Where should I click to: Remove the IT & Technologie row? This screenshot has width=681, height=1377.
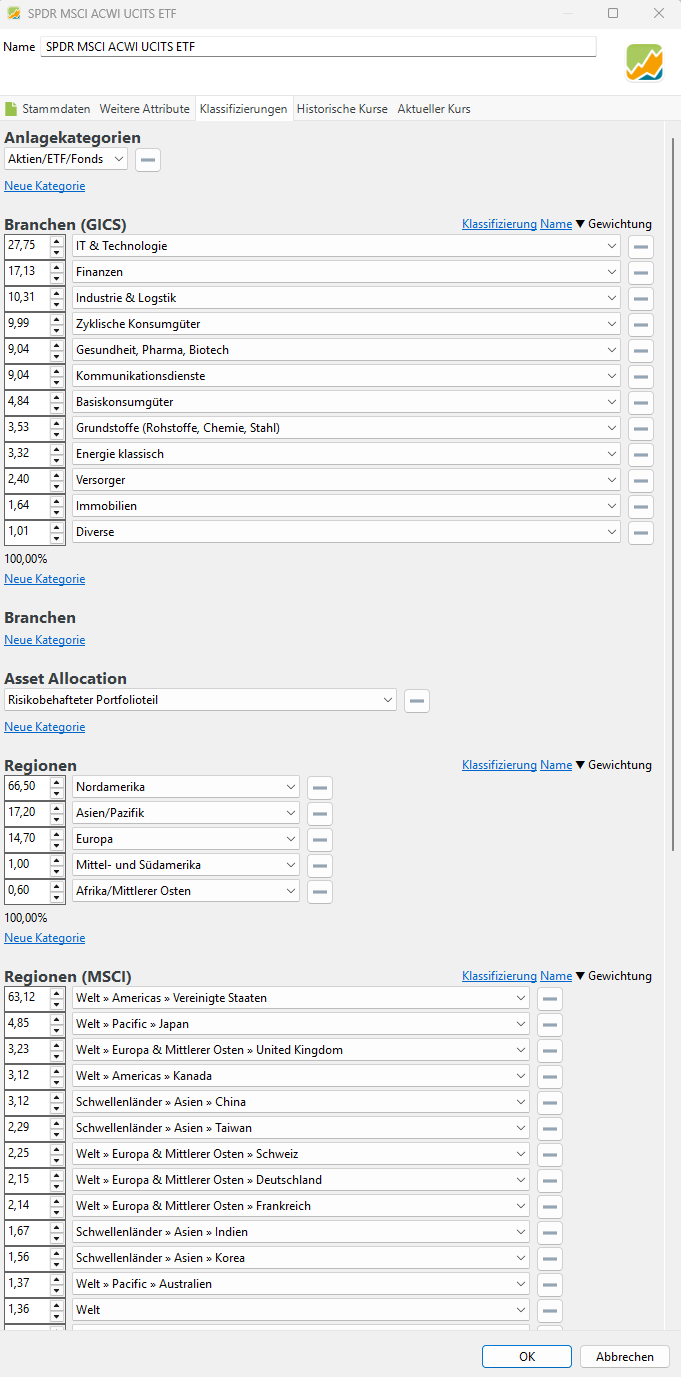[641, 246]
